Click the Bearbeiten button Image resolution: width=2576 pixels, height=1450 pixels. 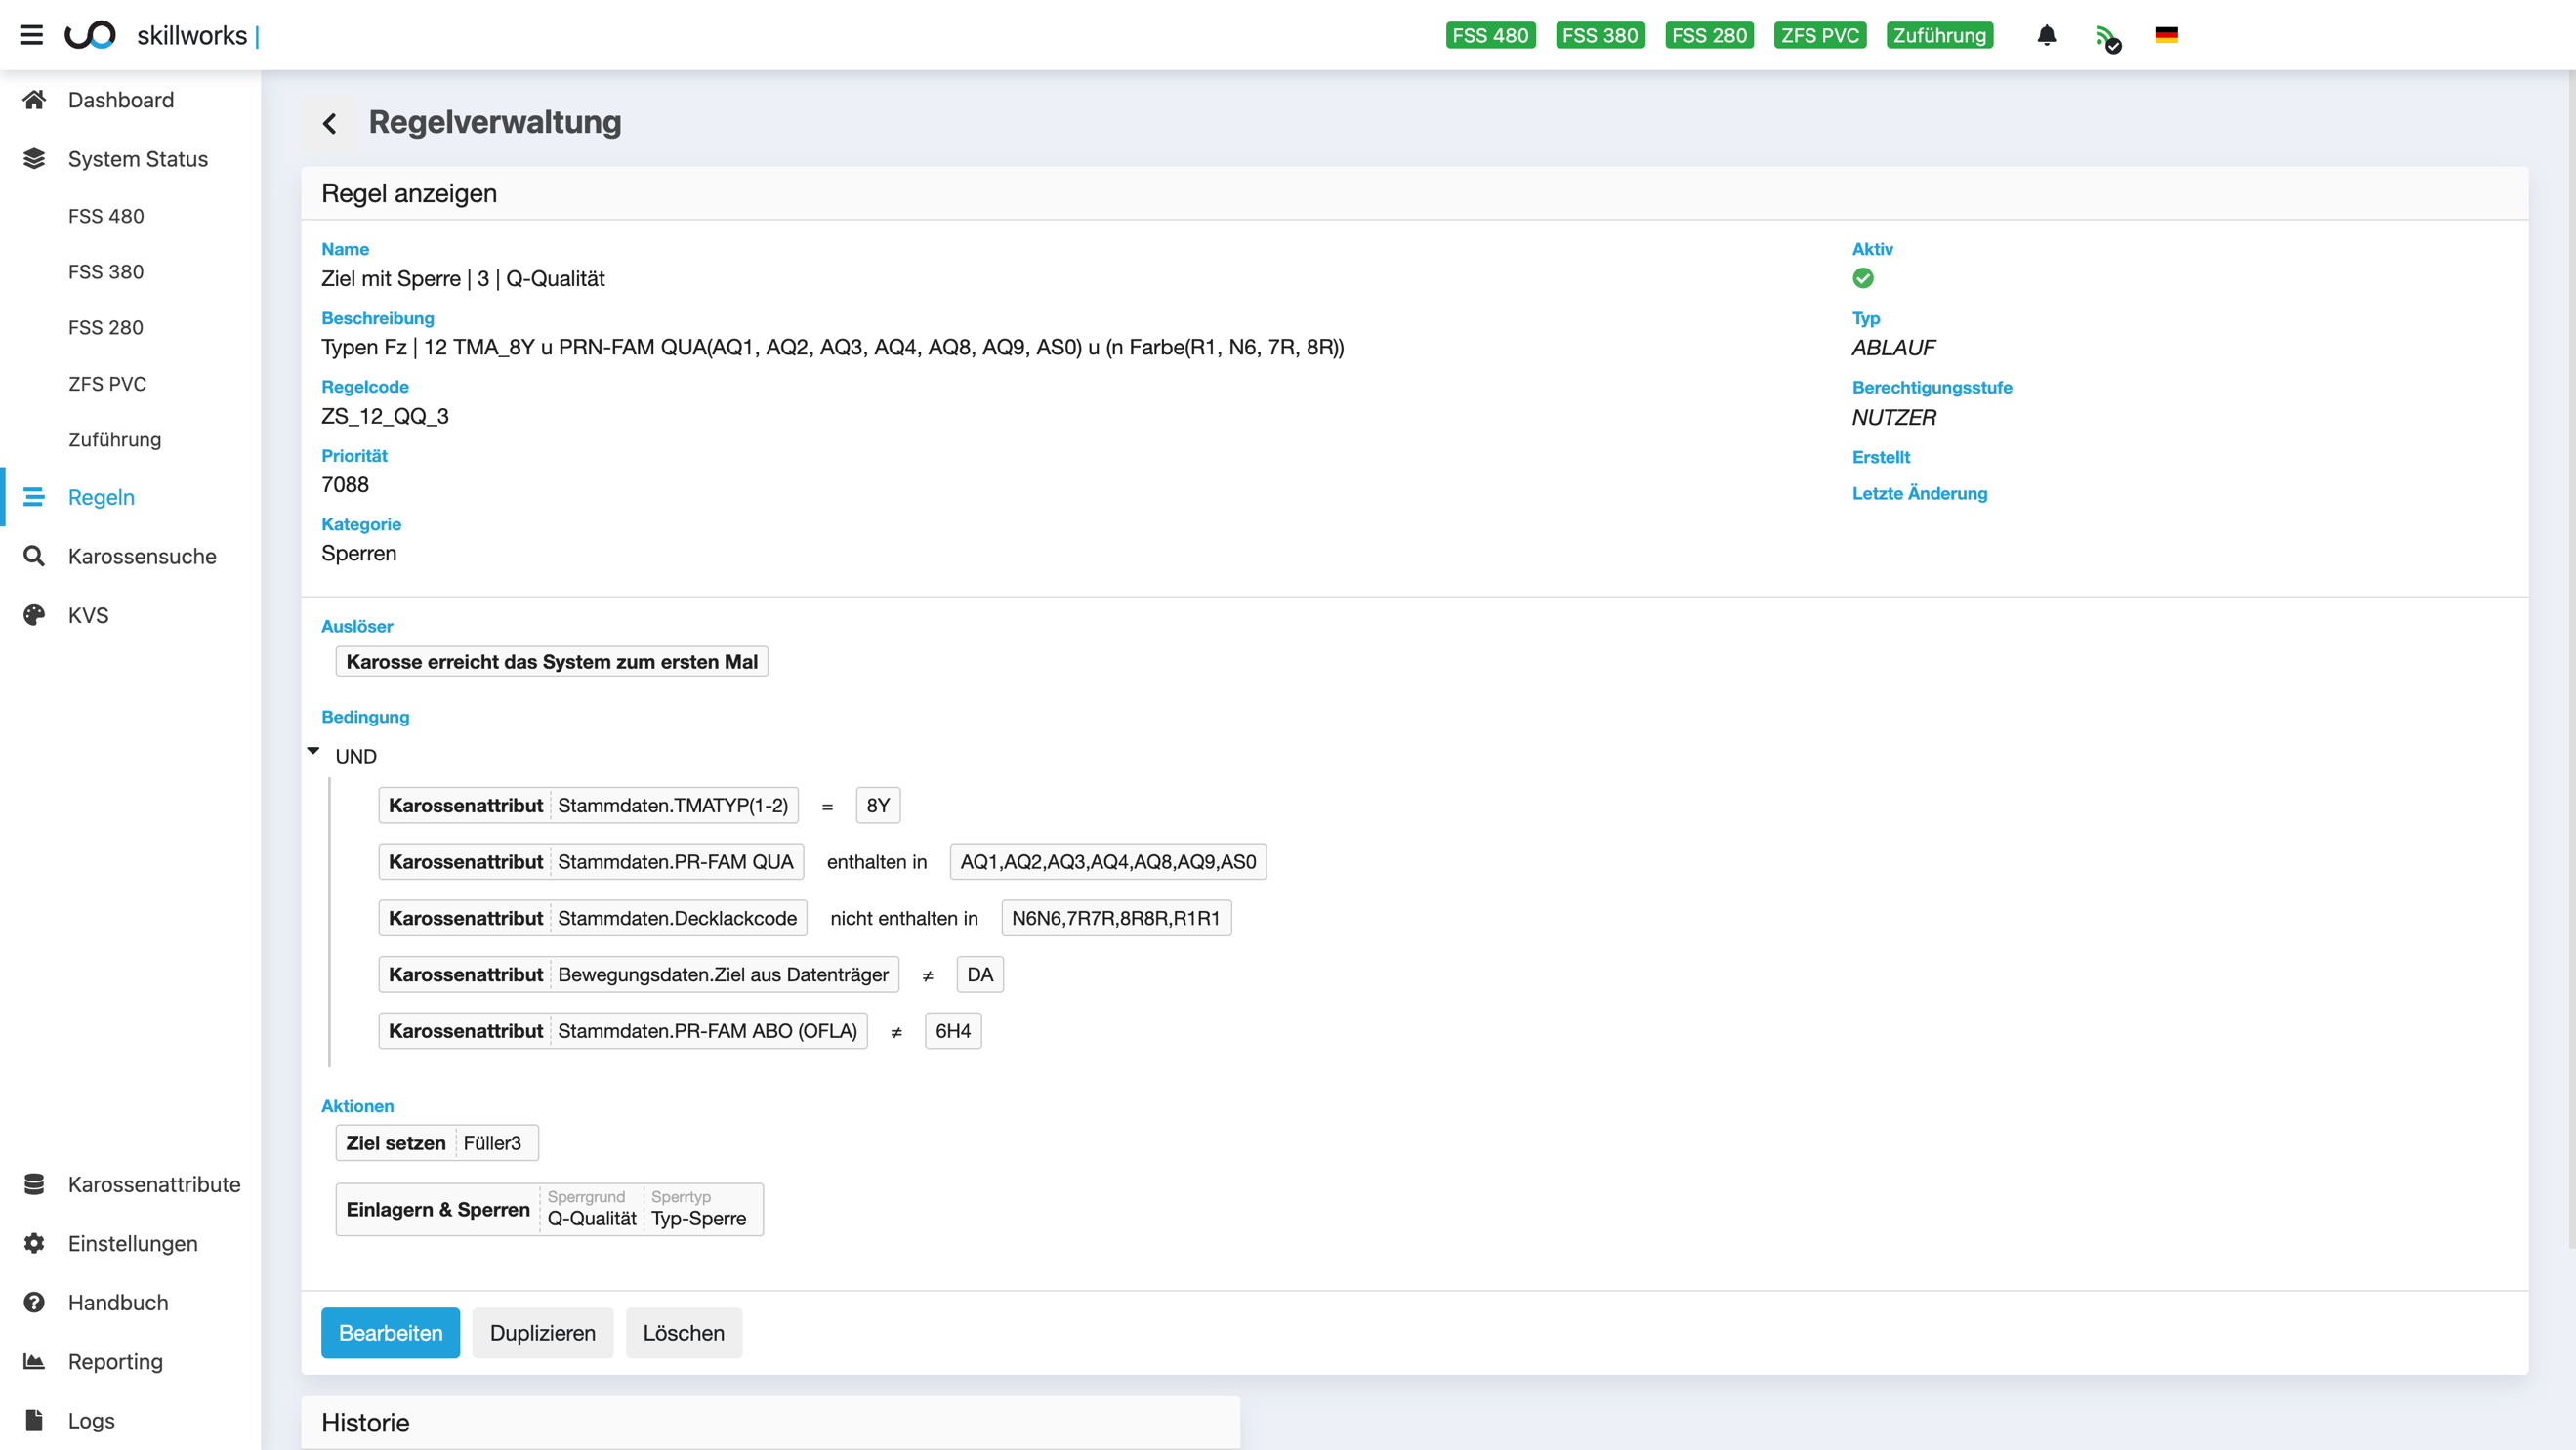(390, 1333)
